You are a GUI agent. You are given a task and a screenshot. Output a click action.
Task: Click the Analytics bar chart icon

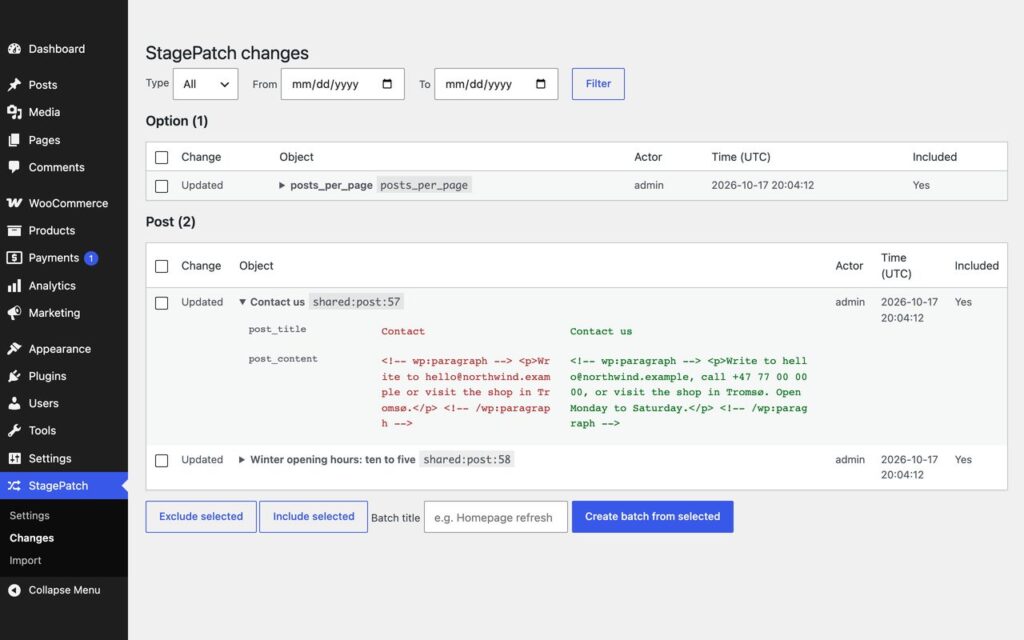14,285
